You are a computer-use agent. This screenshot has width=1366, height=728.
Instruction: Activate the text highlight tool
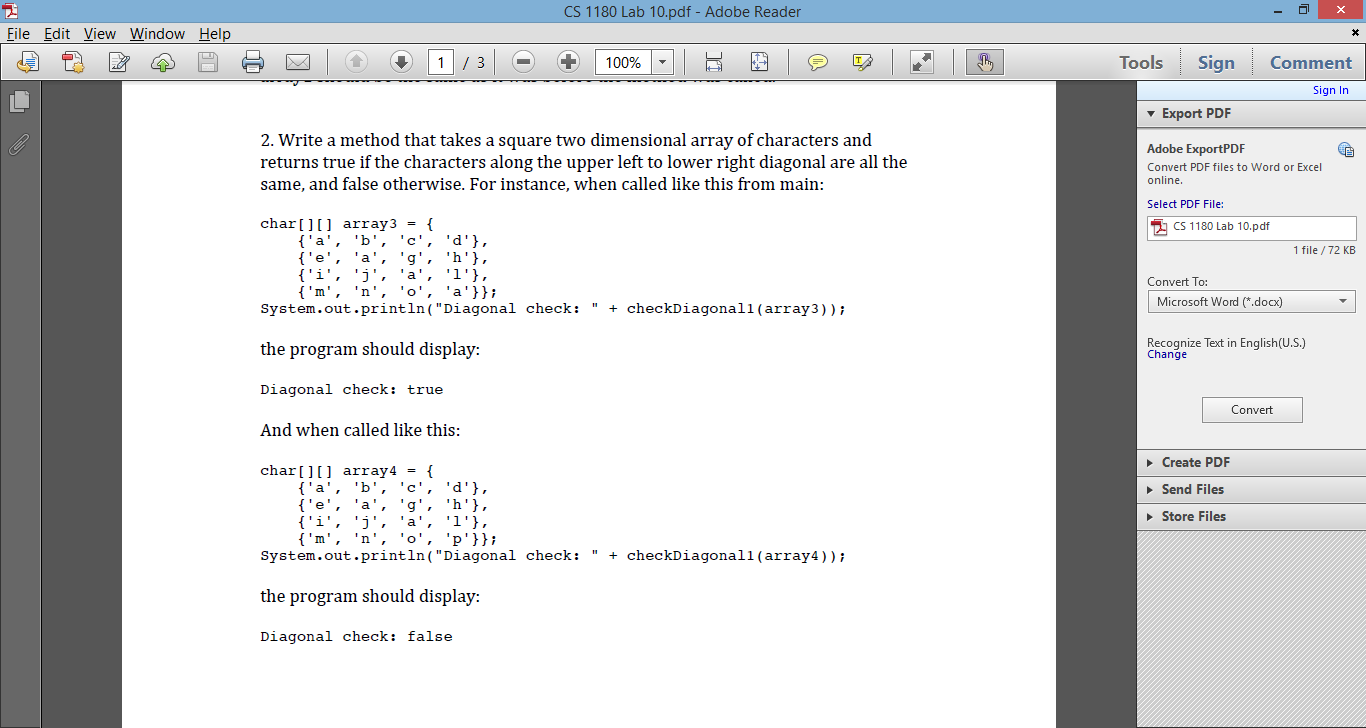pos(863,61)
